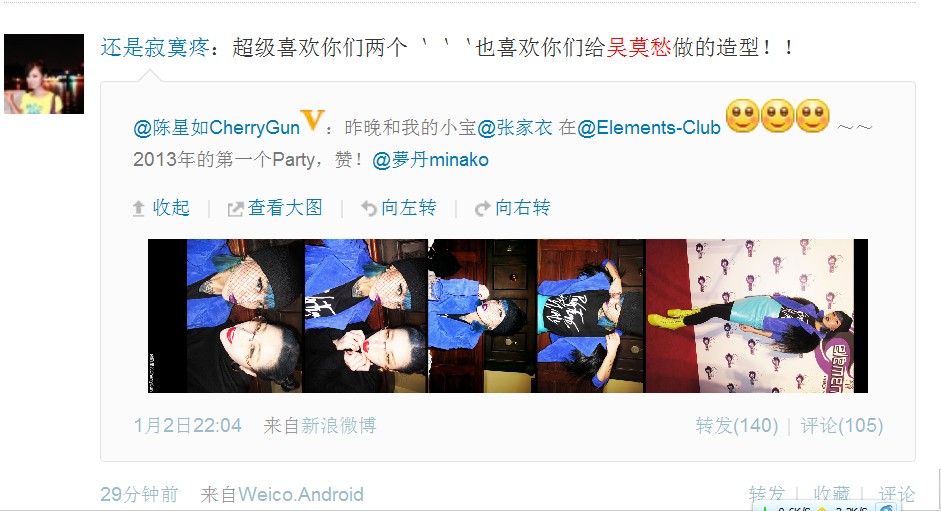Collapse the image with 收起
Viewport: 941px width, 511px height.
(x=171, y=208)
